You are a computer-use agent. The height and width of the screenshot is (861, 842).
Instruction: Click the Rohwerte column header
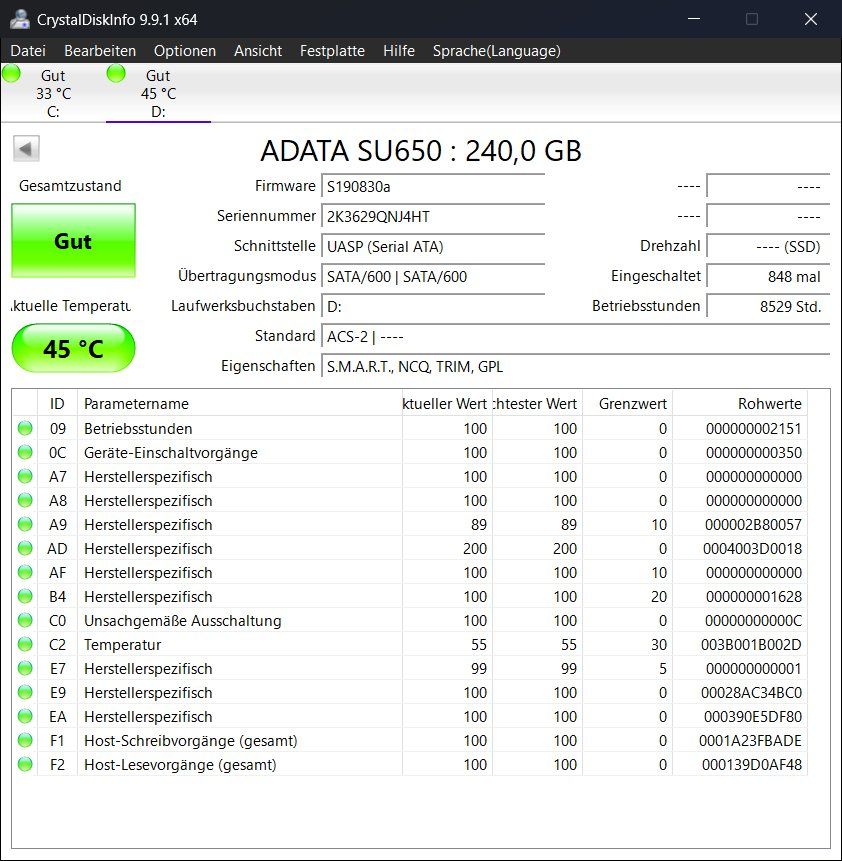[x=739, y=404]
